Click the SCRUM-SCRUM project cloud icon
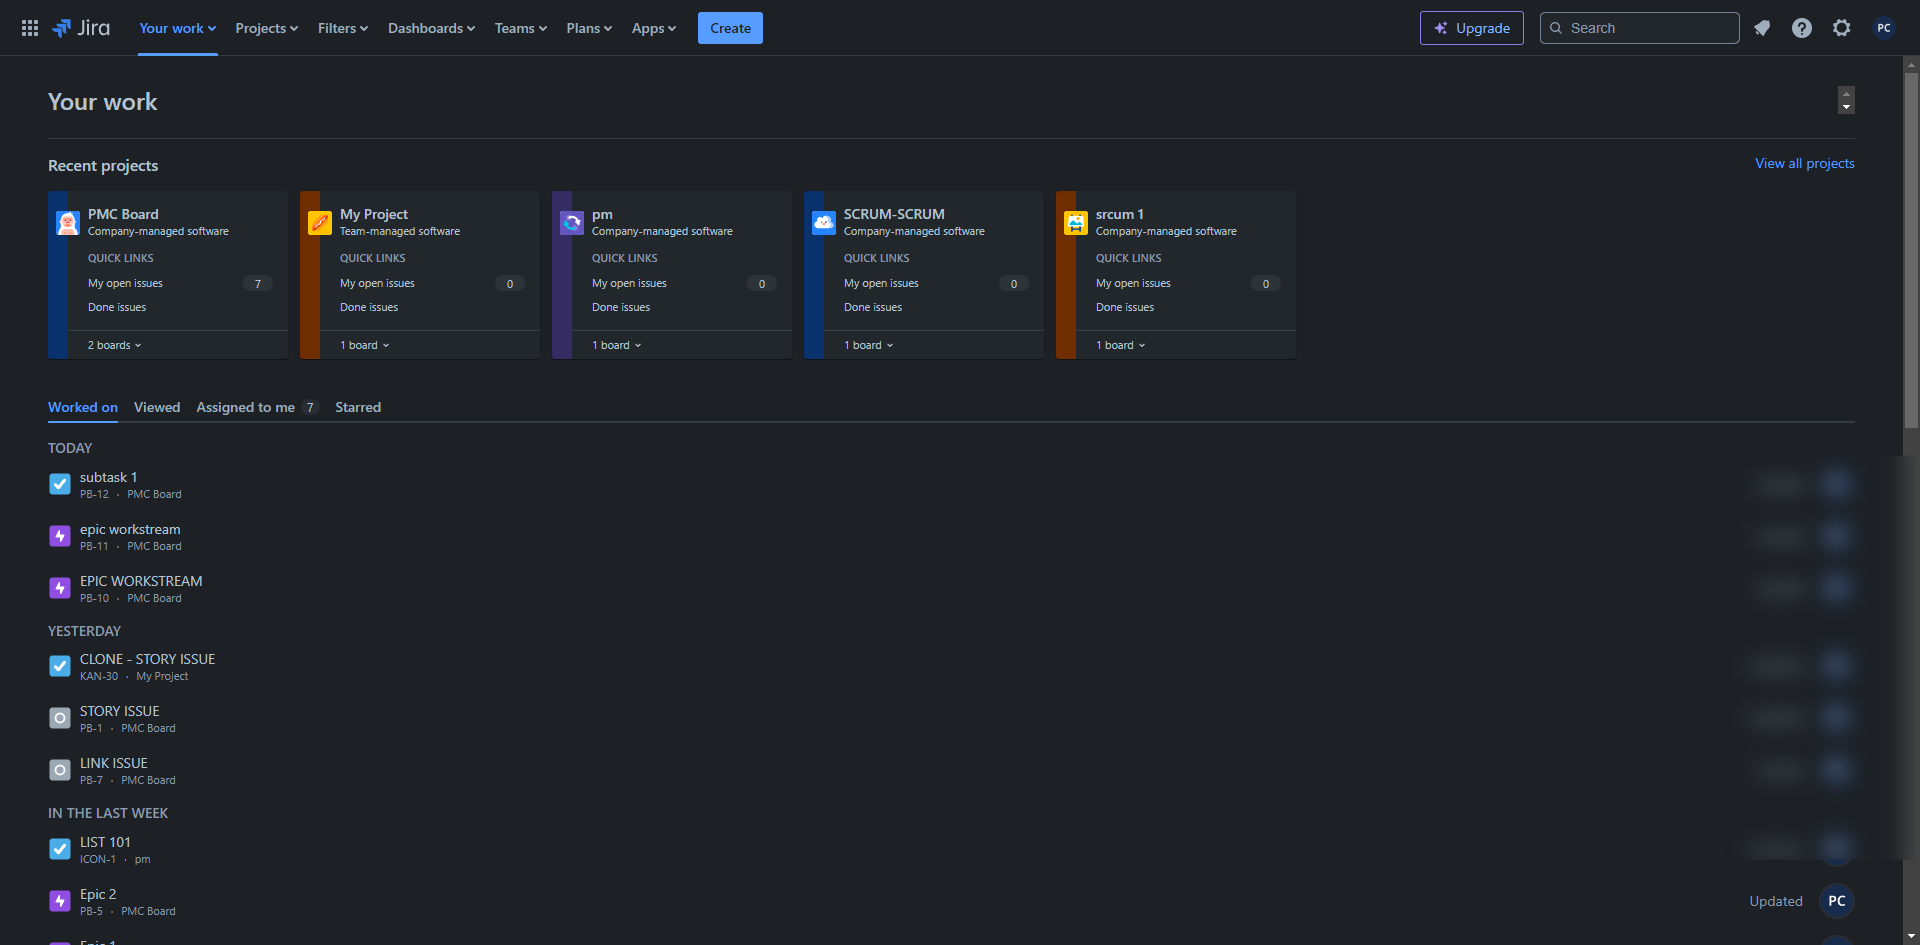The width and height of the screenshot is (1920, 945). [x=823, y=223]
